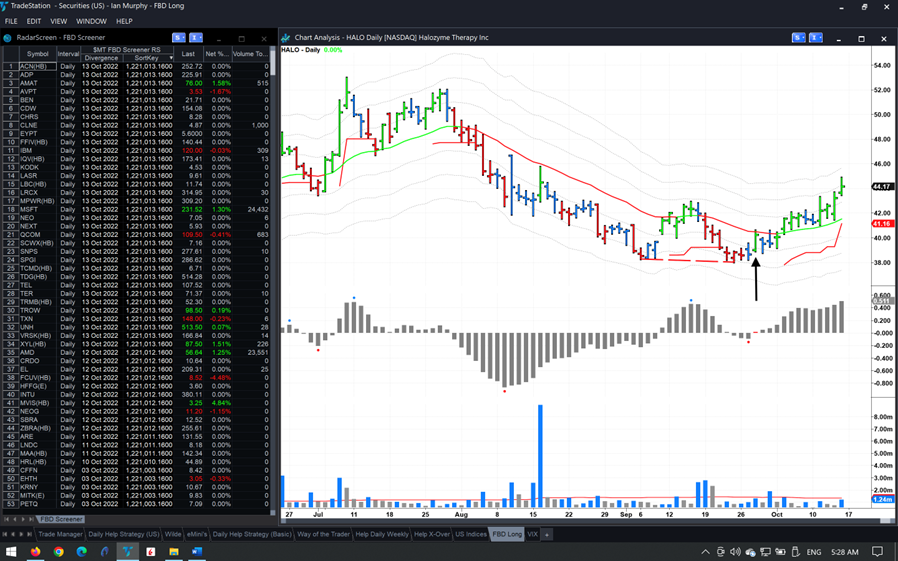Image resolution: width=898 pixels, height=561 pixels.
Task: Click the Symbol column header
Action: pyautogui.click(x=38, y=54)
